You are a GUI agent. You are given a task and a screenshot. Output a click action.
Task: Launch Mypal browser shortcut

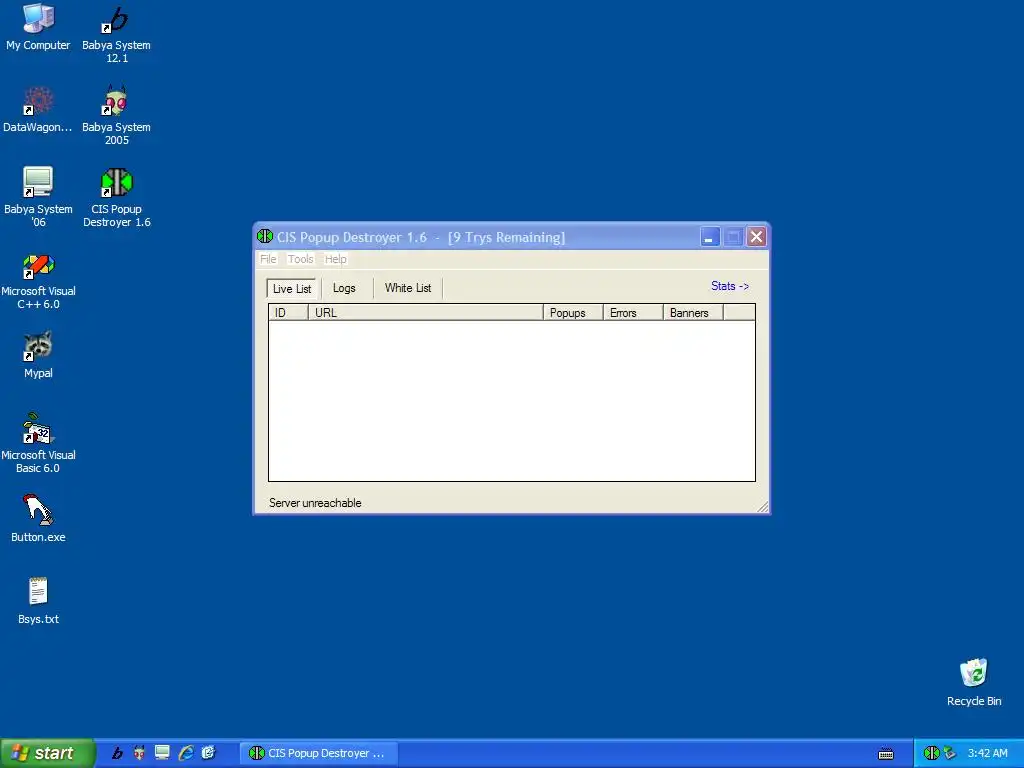pos(38,355)
